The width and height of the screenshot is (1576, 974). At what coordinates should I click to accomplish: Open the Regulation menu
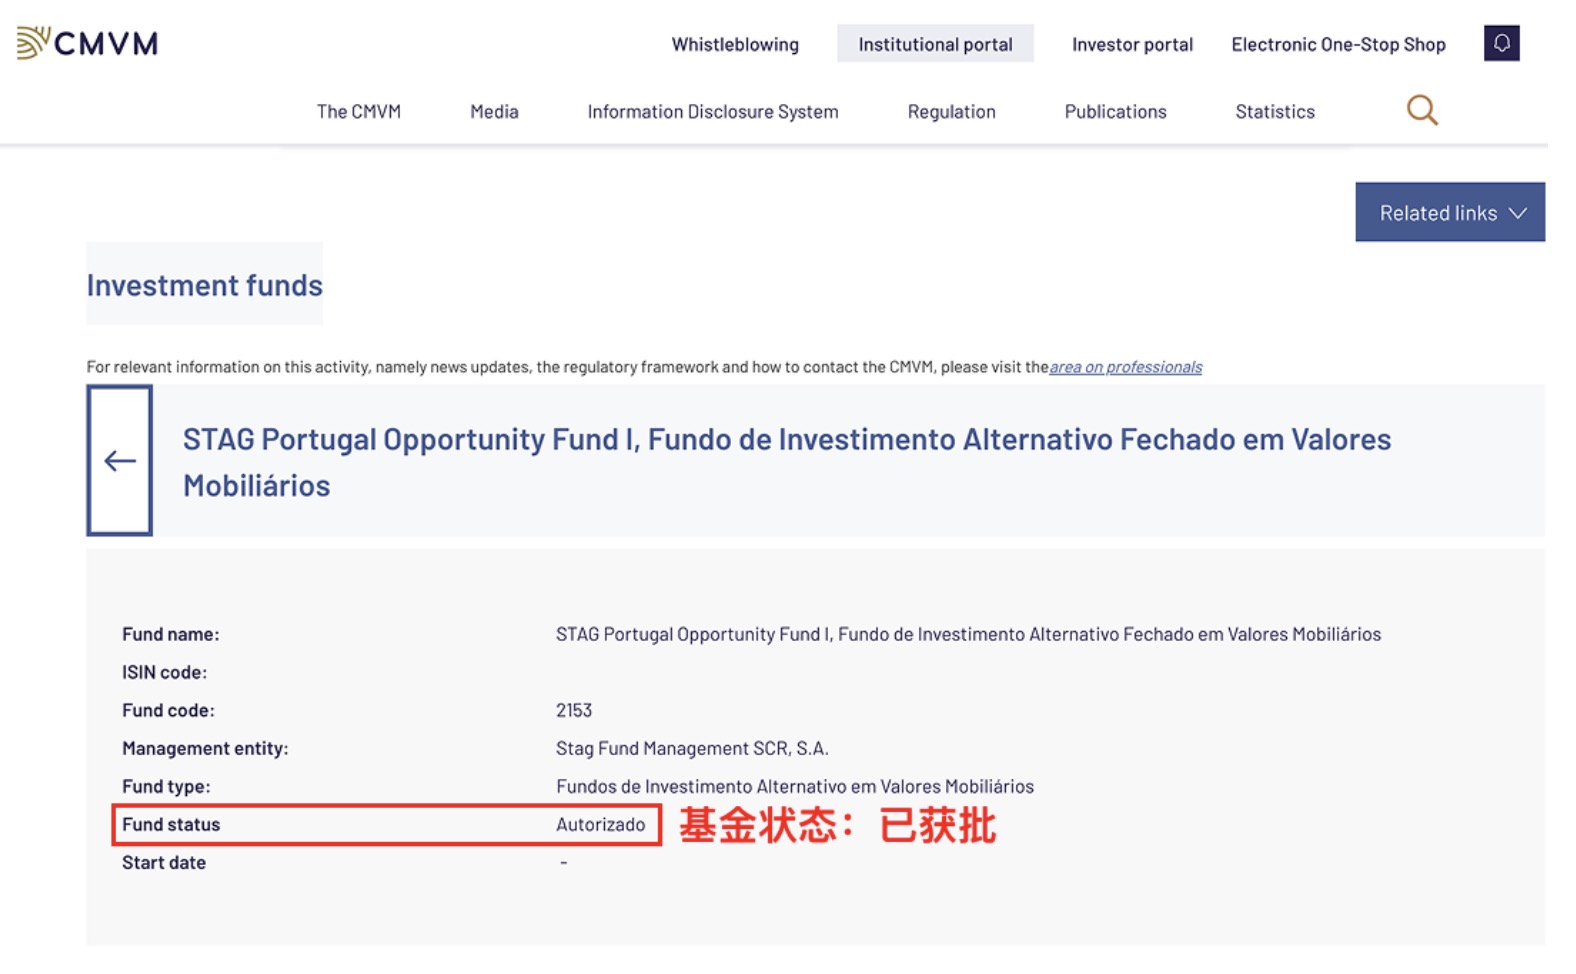coord(951,111)
